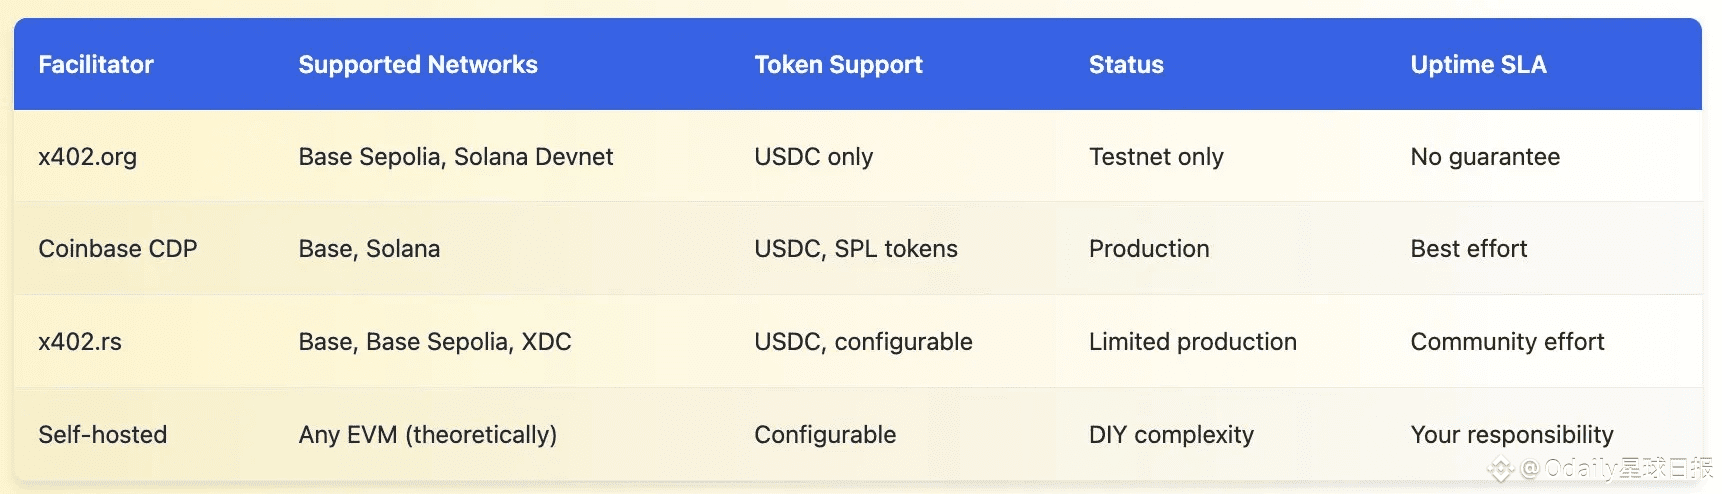The width and height of the screenshot is (1722, 494).
Task: Click the "Any EVM (theoretically)" cell
Action: (428, 435)
